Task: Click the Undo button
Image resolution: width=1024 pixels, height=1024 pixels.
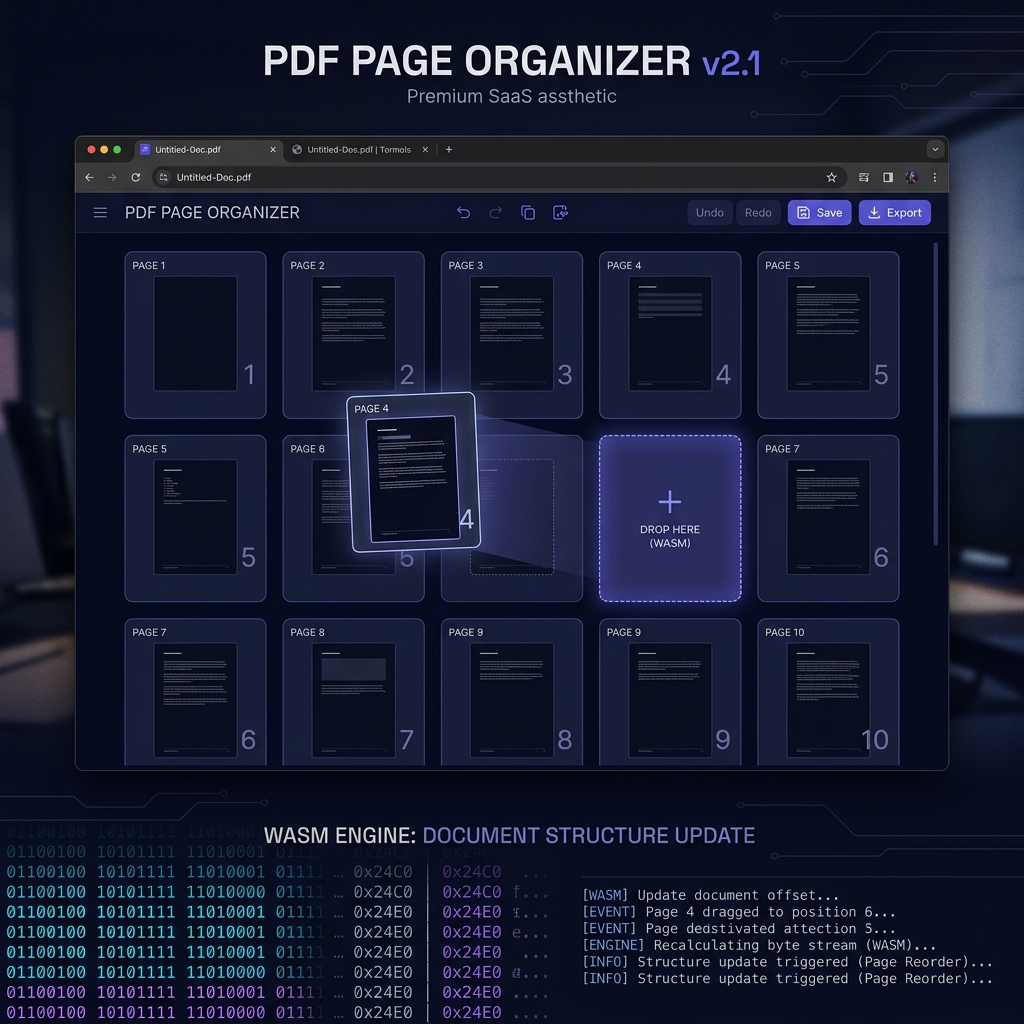Action: tap(709, 213)
